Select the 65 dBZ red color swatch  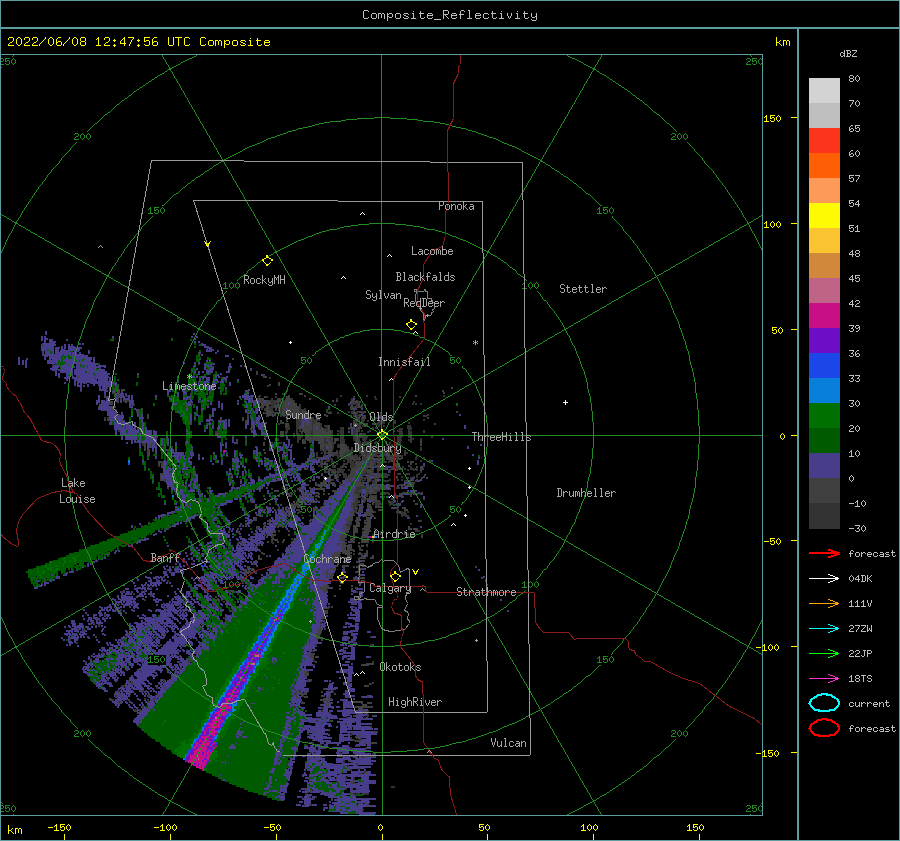pos(824,141)
